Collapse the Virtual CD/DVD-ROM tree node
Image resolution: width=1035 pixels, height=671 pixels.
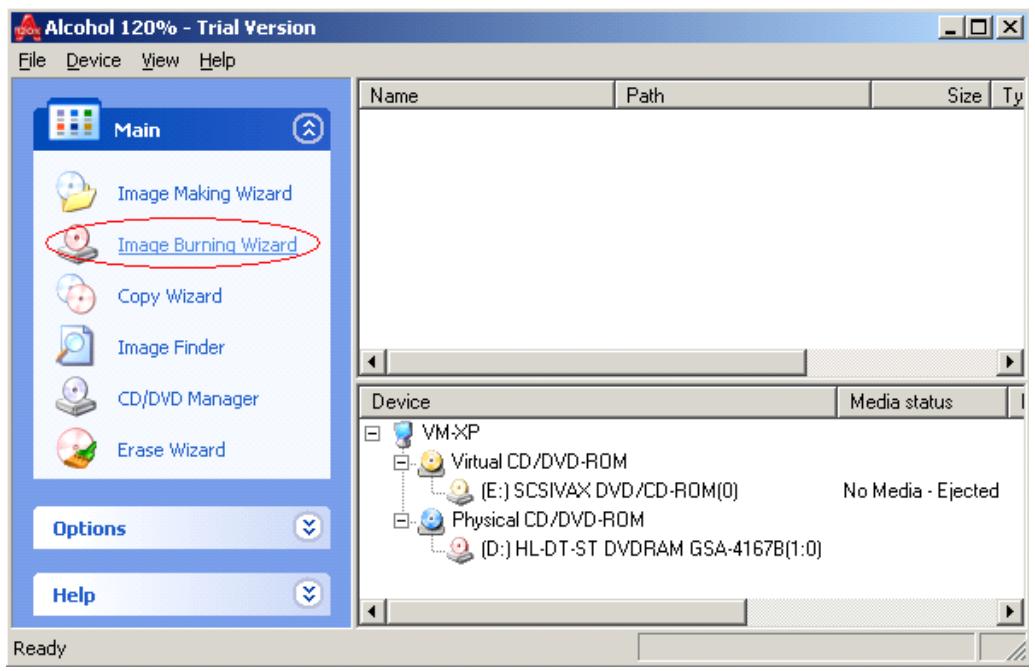[401, 463]
